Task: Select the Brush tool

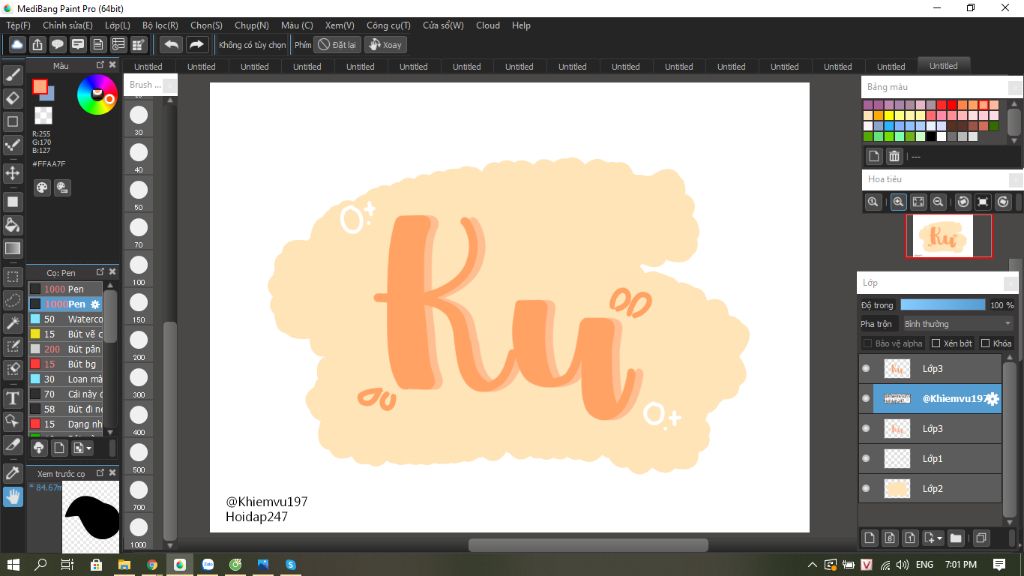Action: coord(12,75)
